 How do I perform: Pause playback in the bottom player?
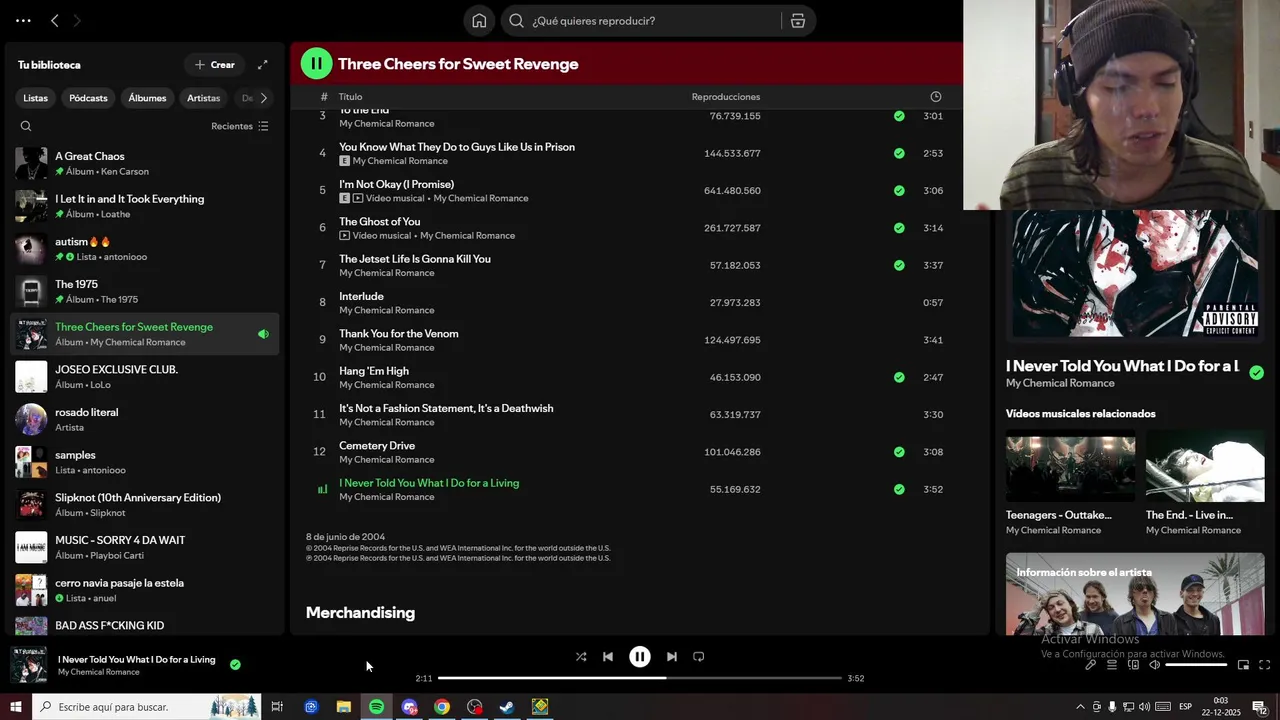tap(640, 657)
